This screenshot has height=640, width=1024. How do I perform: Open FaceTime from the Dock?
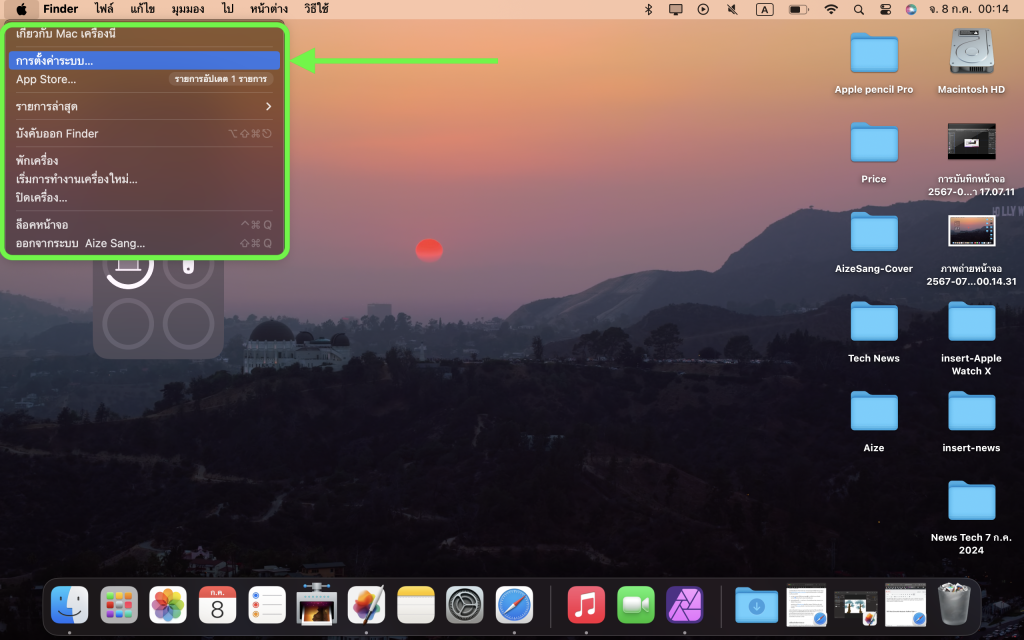[635, 604]
